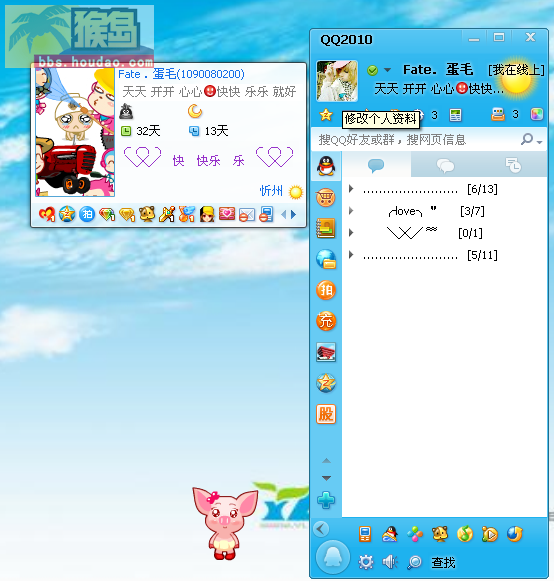
Task: Open the Qzone star icon below avatar
Action: [326, 115]
